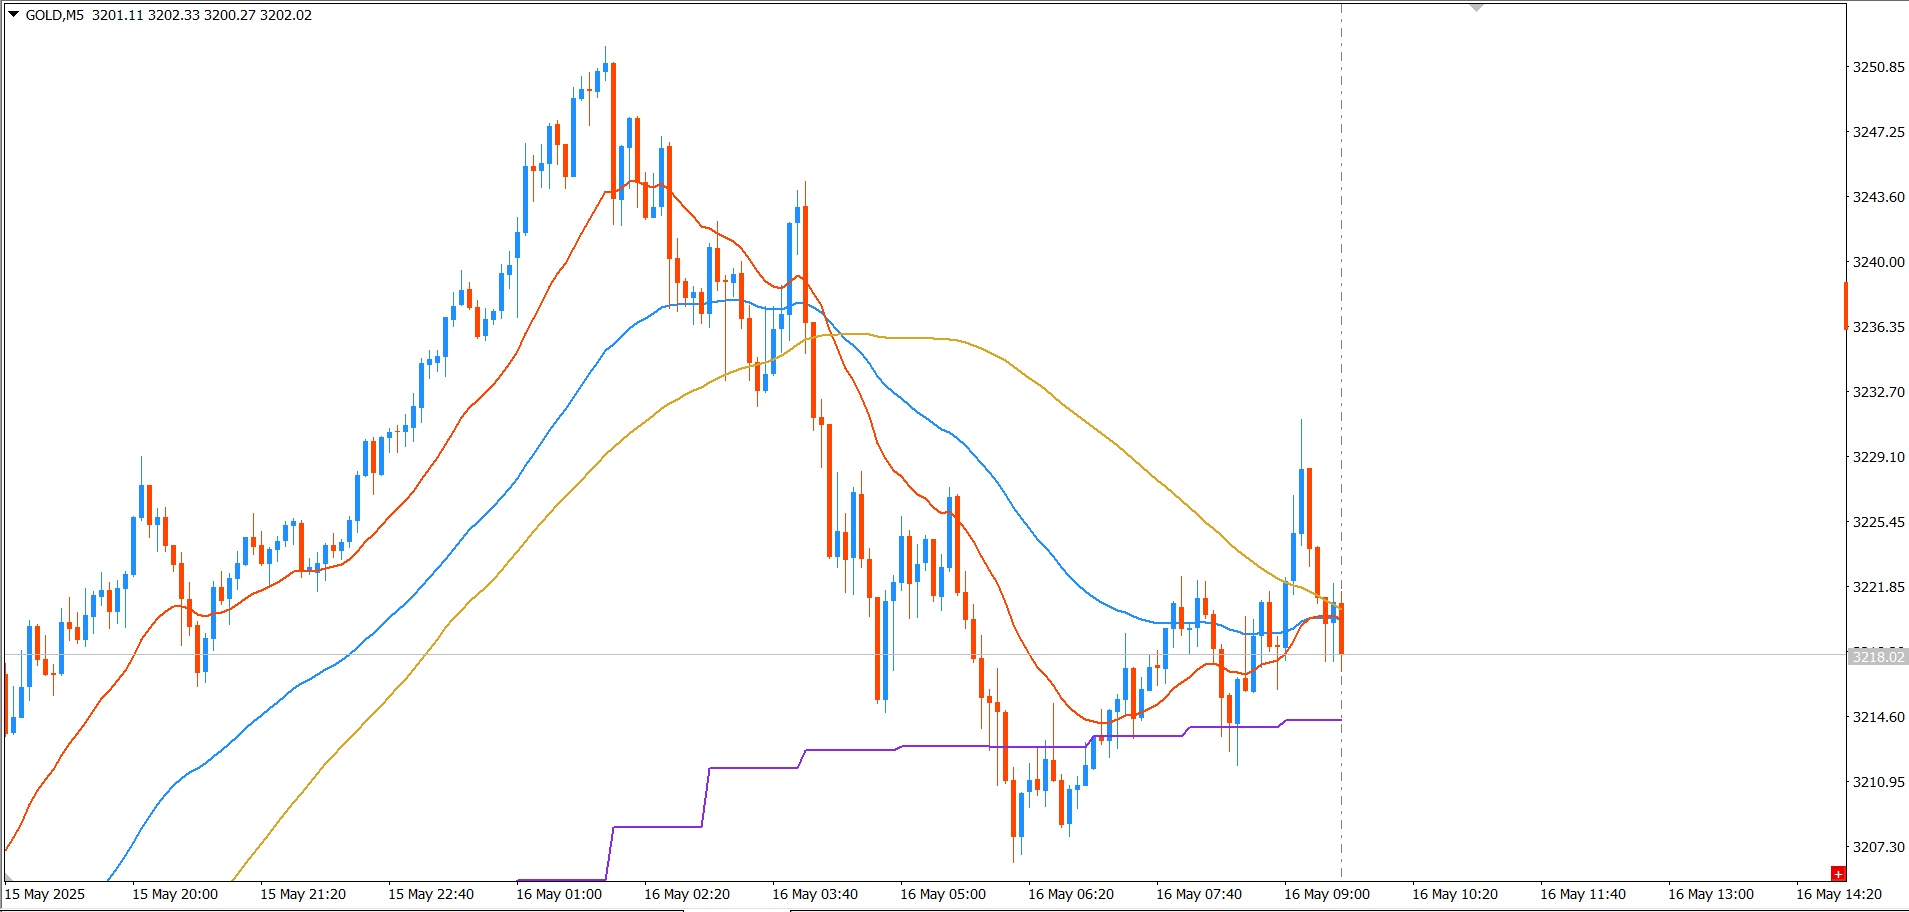1909x912 pixels.
Task: Click the 3250.85 price axis label
Action: [1879, 67]
